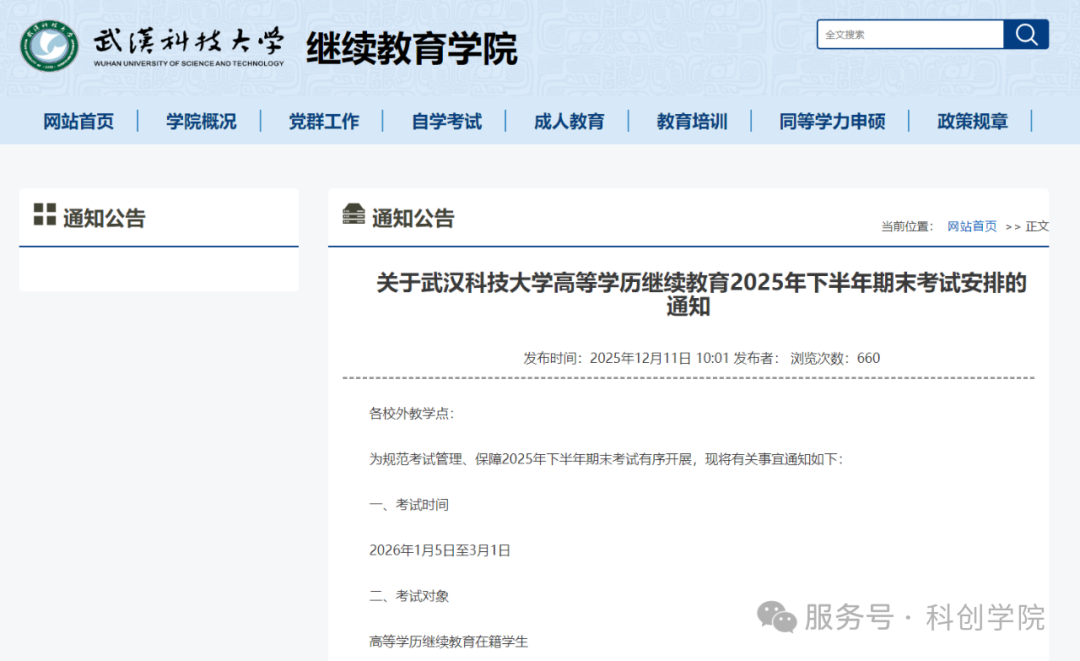Open the 学院概况 navigation menu item

[x=201, y=121]
